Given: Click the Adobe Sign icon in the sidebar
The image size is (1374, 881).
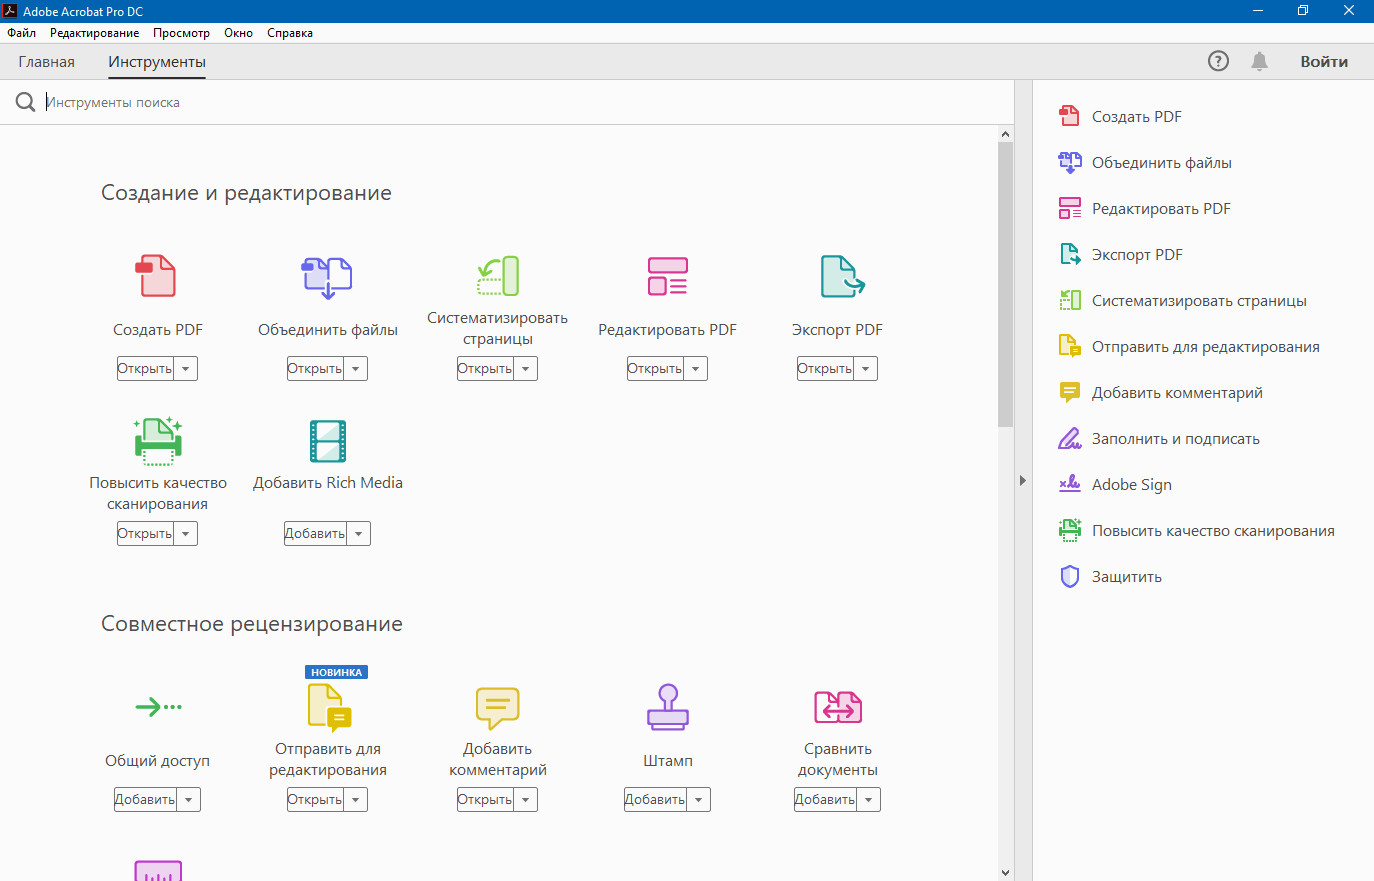Looking at the screenshot, I should 1070,484.
